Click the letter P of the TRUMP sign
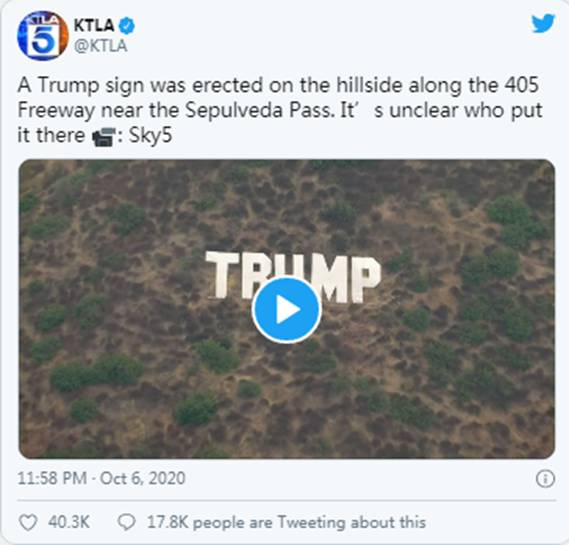Image resolution: width=569 pixels, height=545 pixels. click(368, 279)
